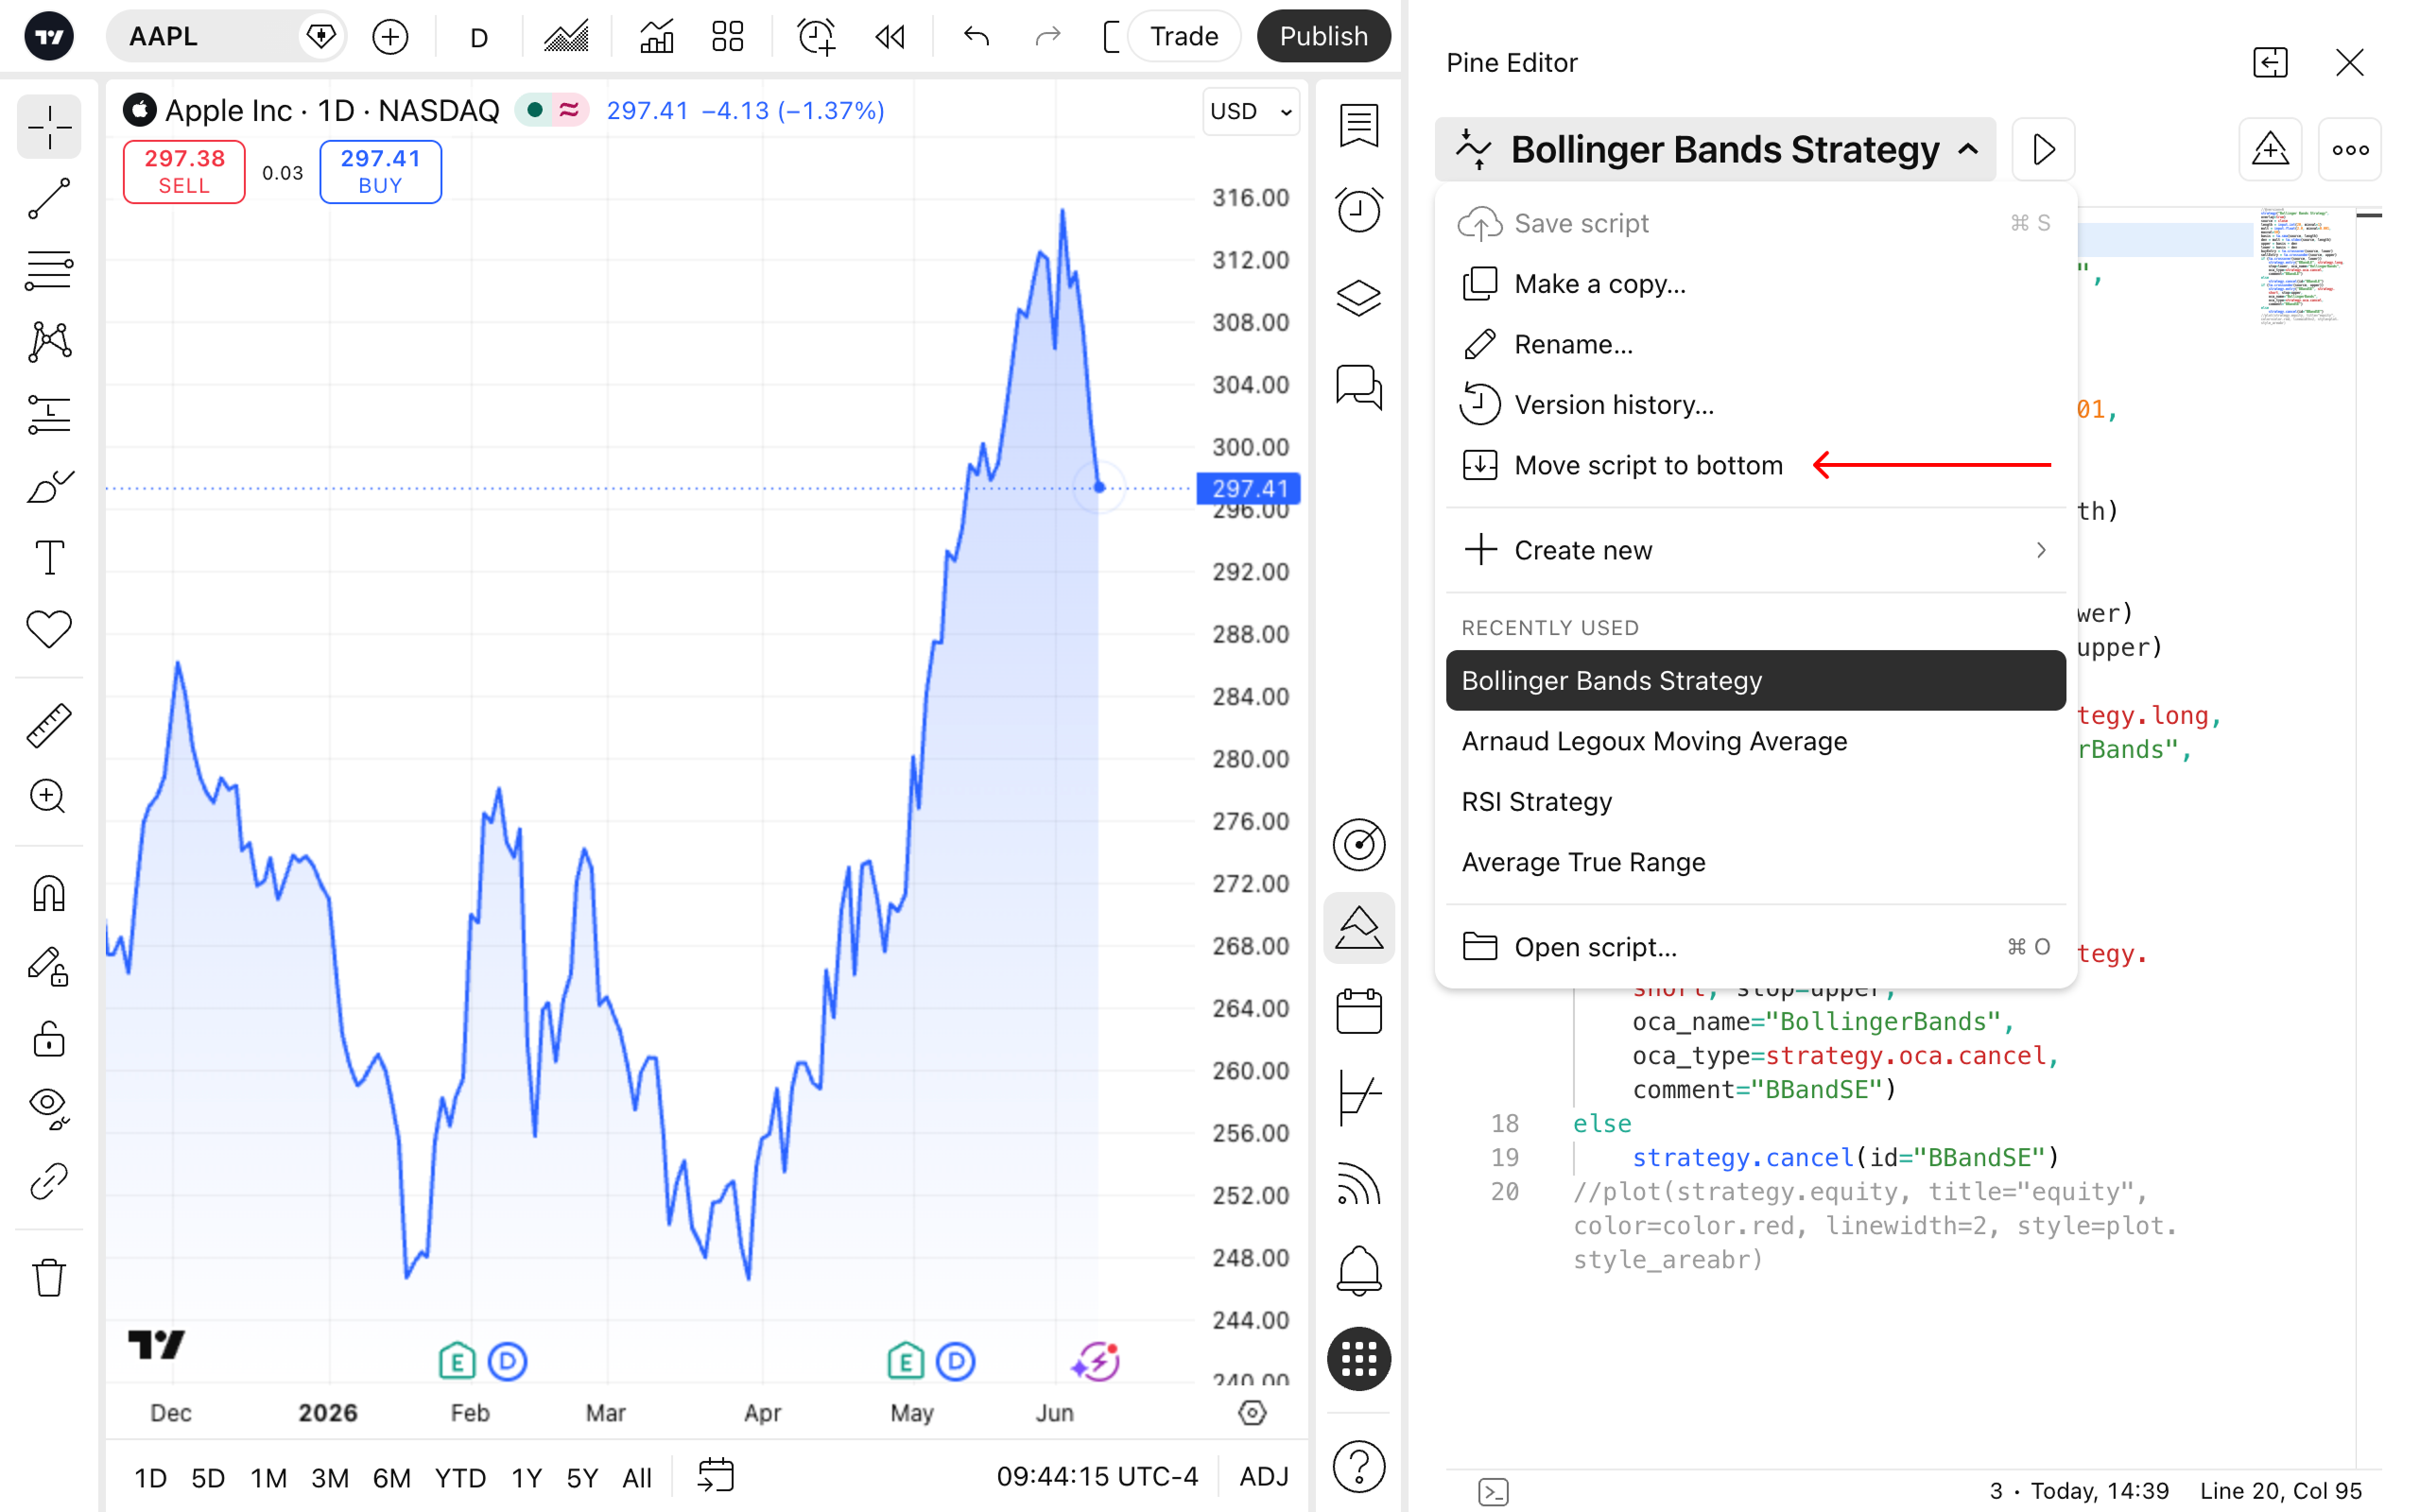The width and height of the screenshot is (2420, 1512).
Task: Open the chart style area selector
Action: 567,37
